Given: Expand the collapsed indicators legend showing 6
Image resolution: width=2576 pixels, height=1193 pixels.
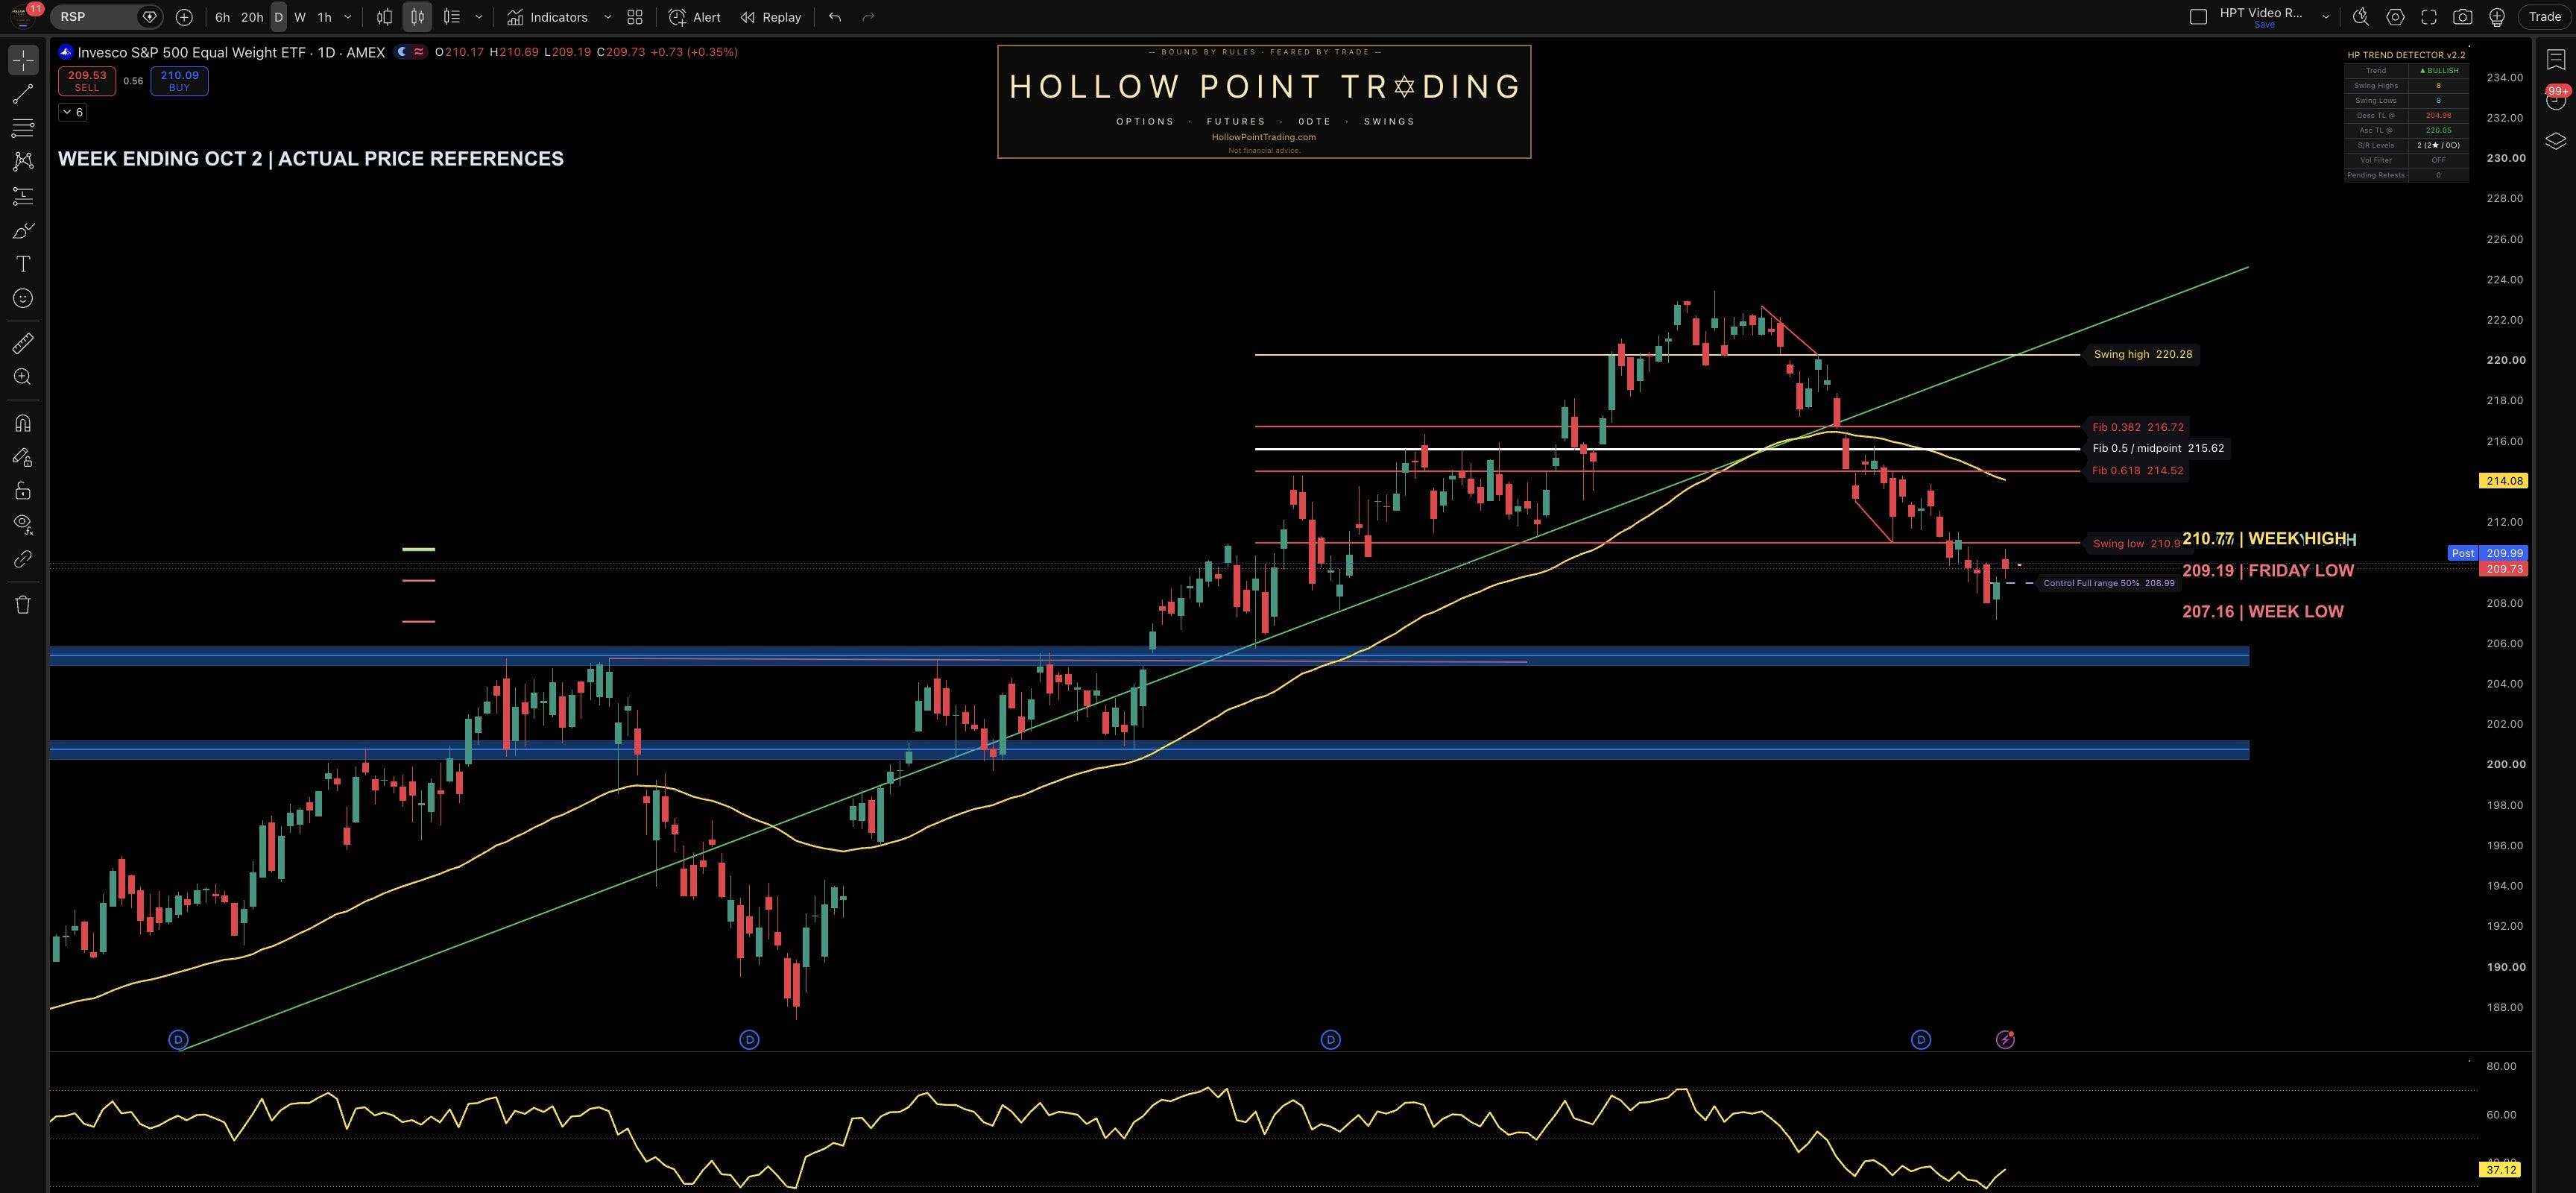Looking at the screenshot, I should (x=73, y=112).
